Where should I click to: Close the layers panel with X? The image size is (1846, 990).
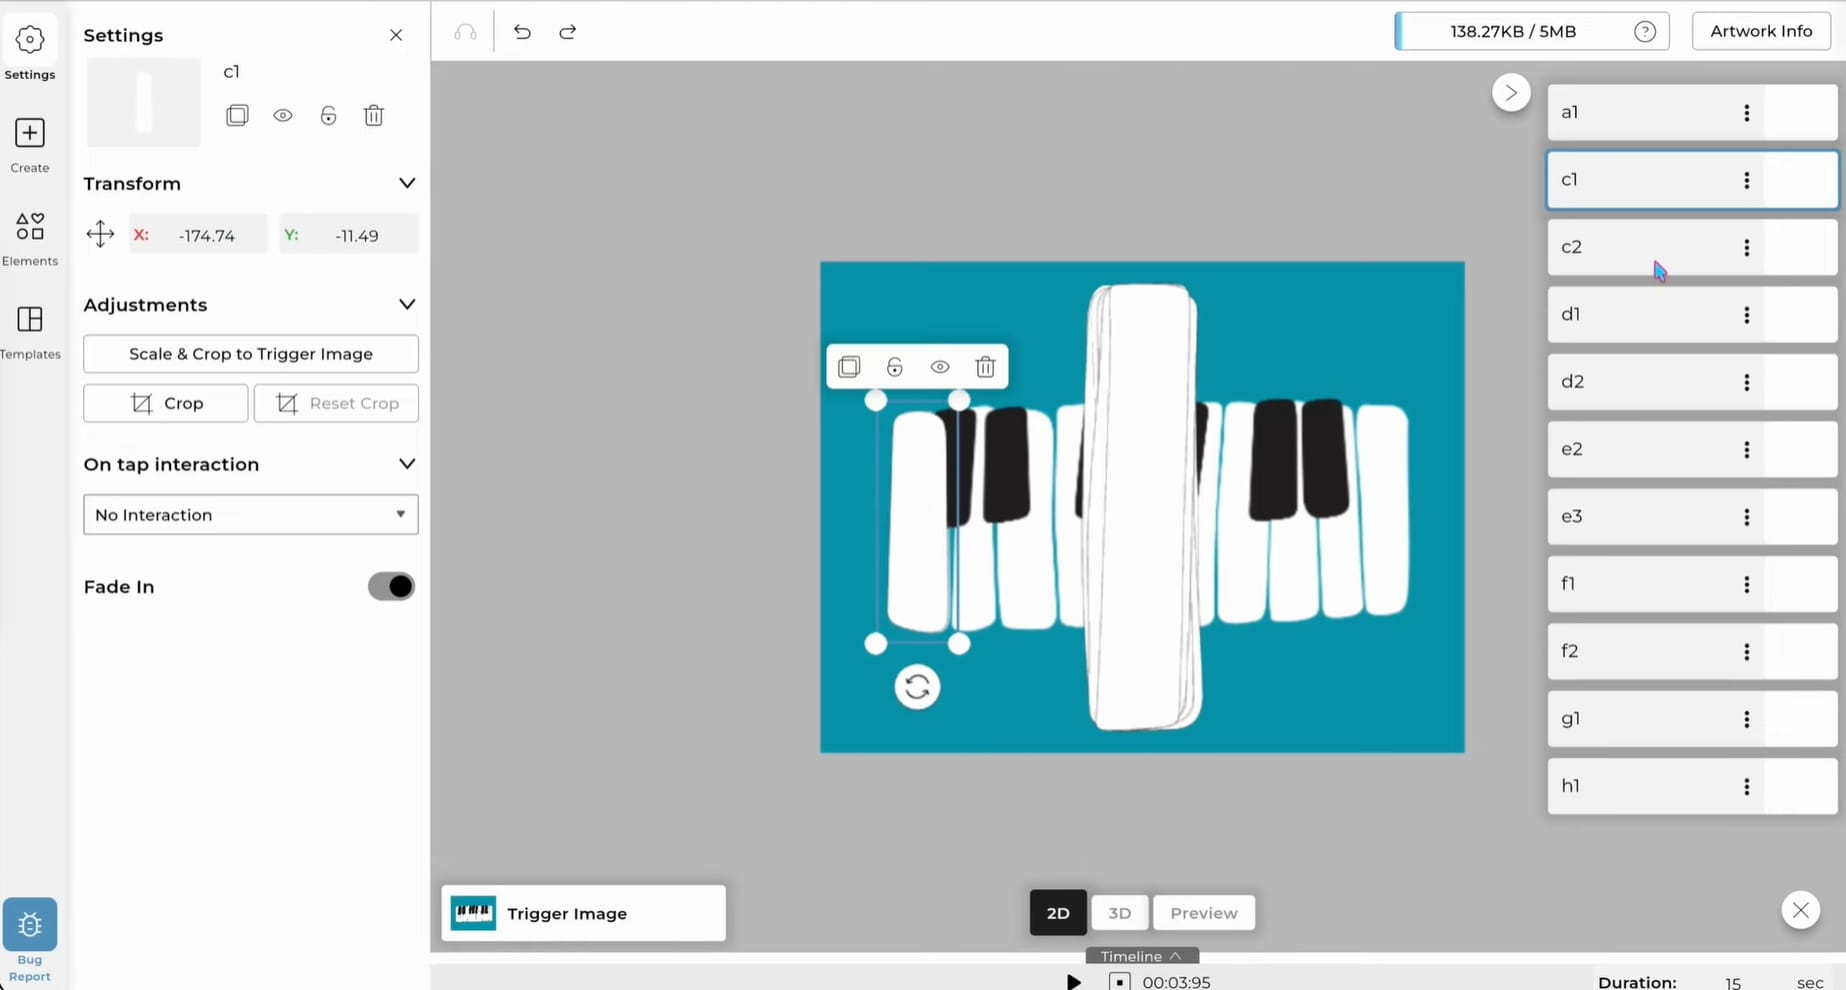1801,910
